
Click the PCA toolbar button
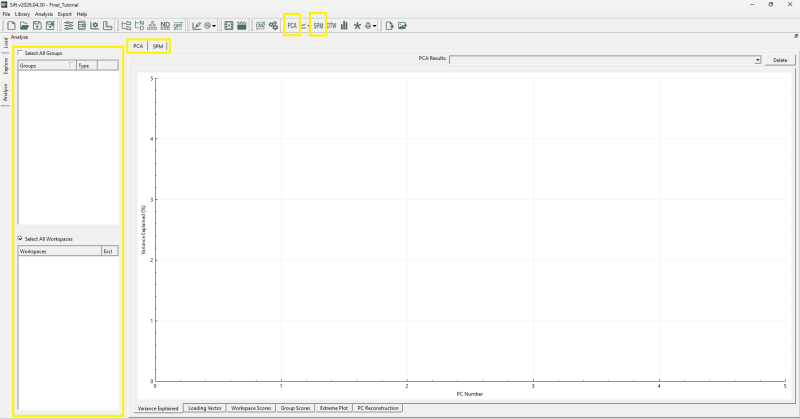[x=292, y=26]
